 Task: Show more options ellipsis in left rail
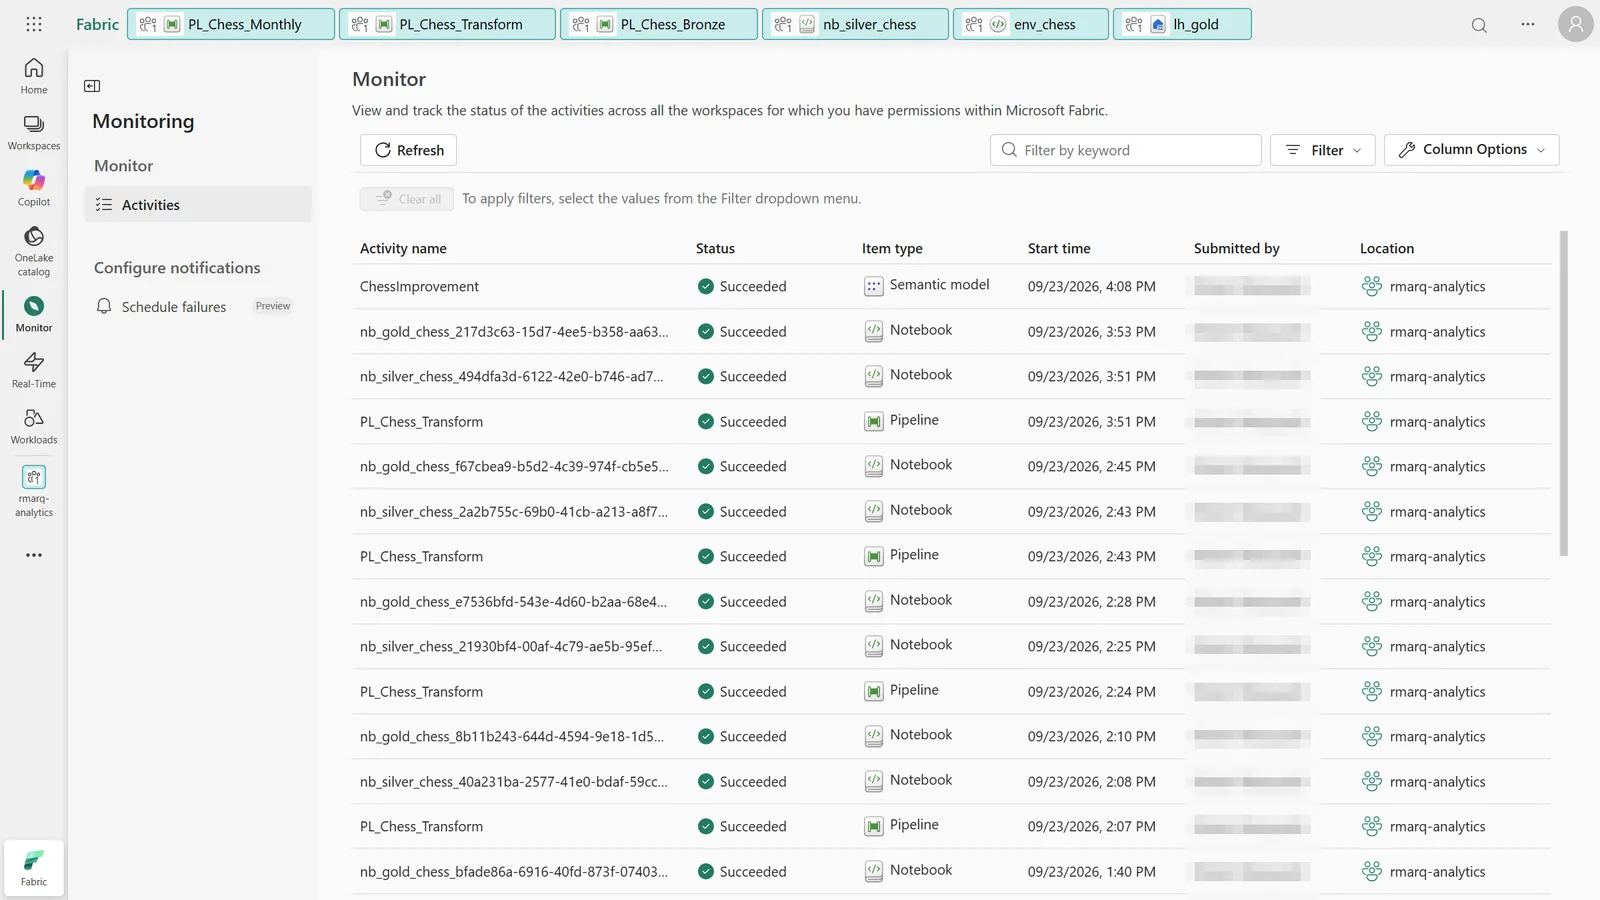[34, 555]
